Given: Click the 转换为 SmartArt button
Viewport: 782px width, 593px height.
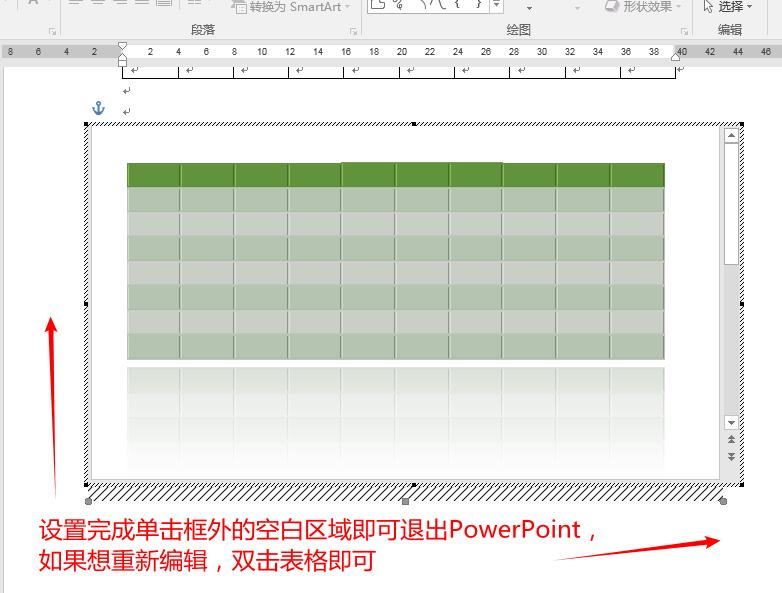Looking at the screenshot, I should (x=292, y=7).
